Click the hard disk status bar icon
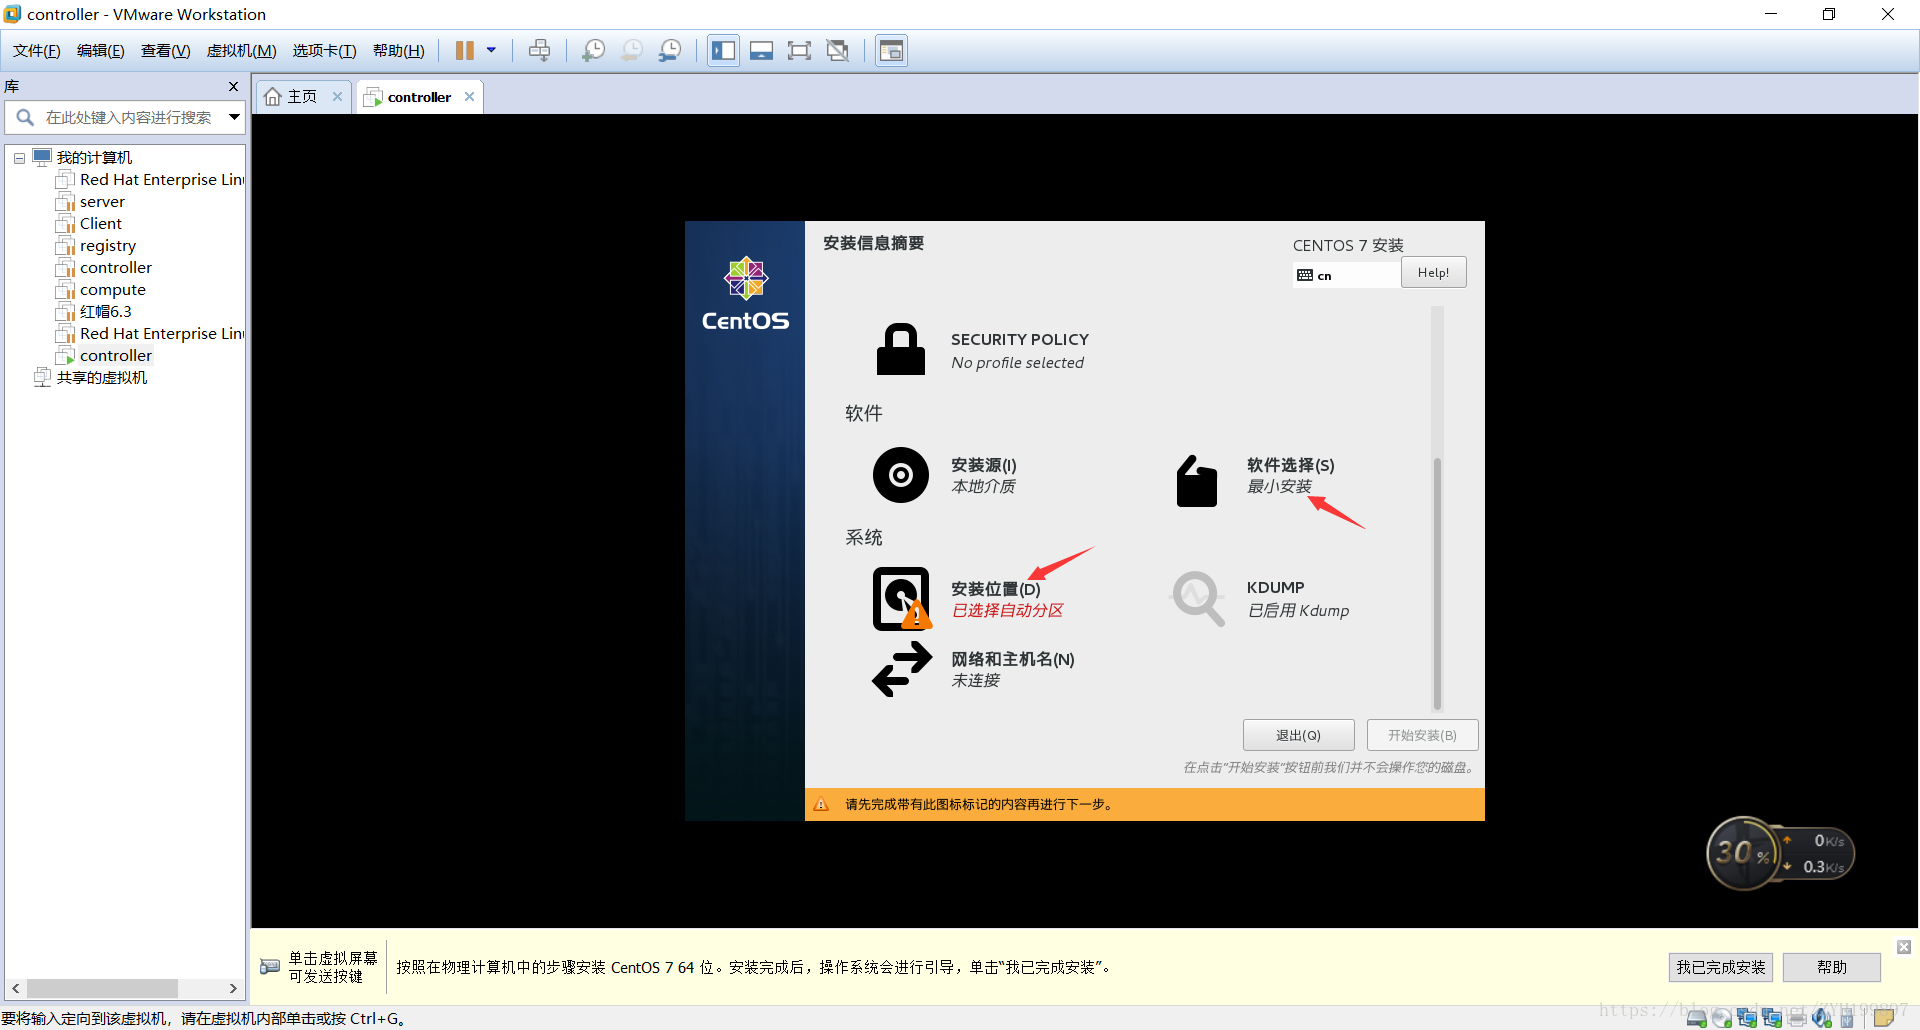 pos(1696,1018)
